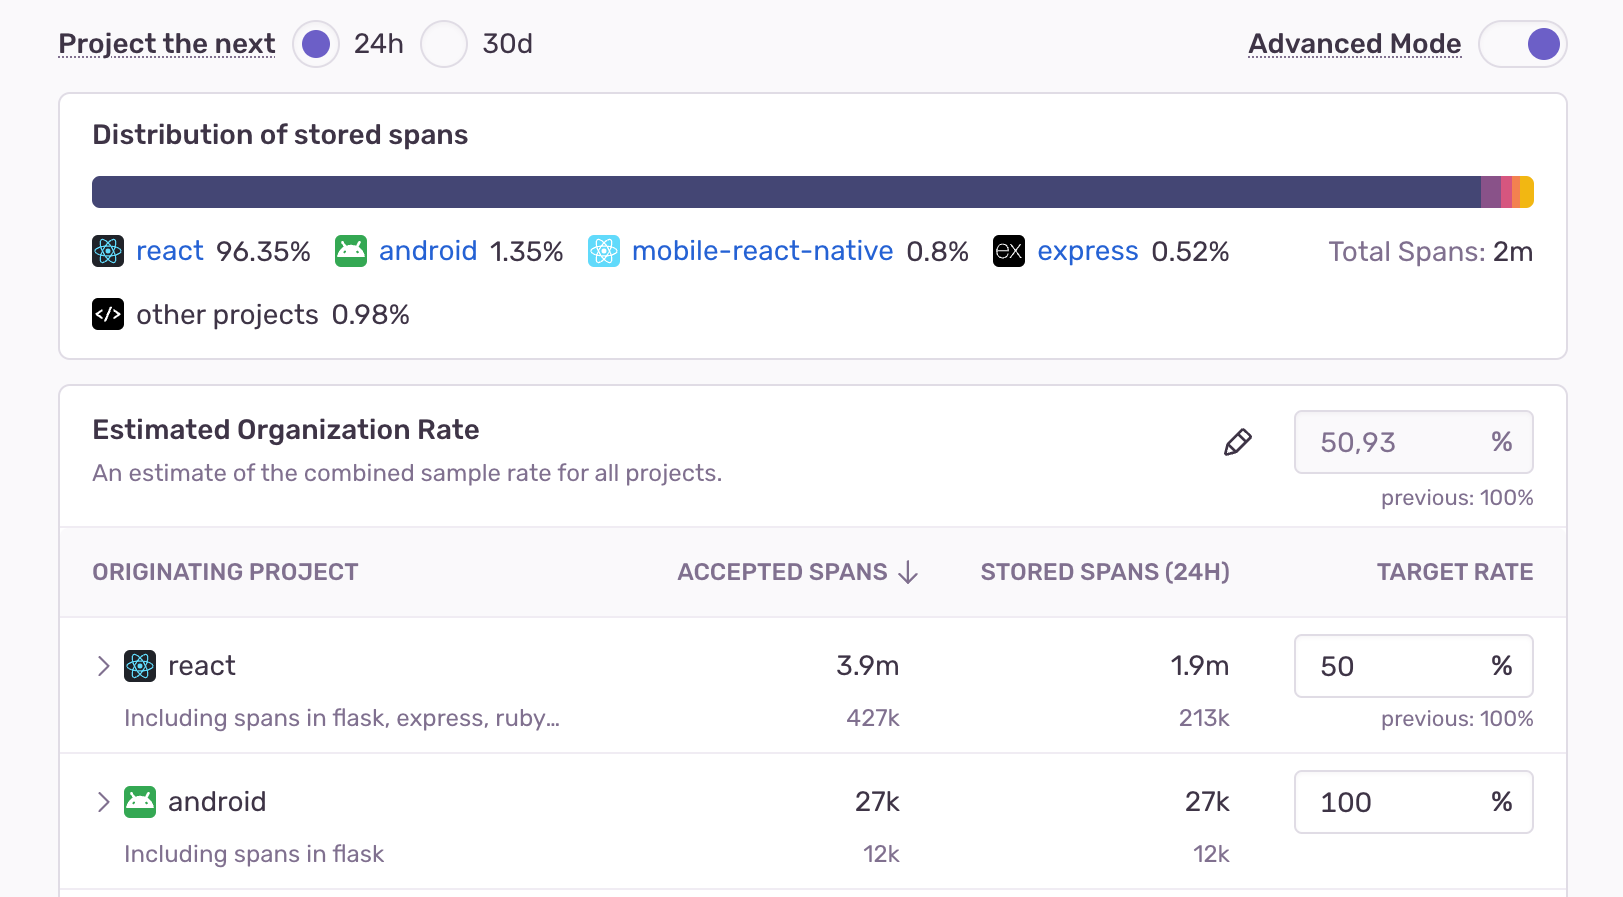
Task: Click the Originating Project column header
Action: (x=225, y=572)
